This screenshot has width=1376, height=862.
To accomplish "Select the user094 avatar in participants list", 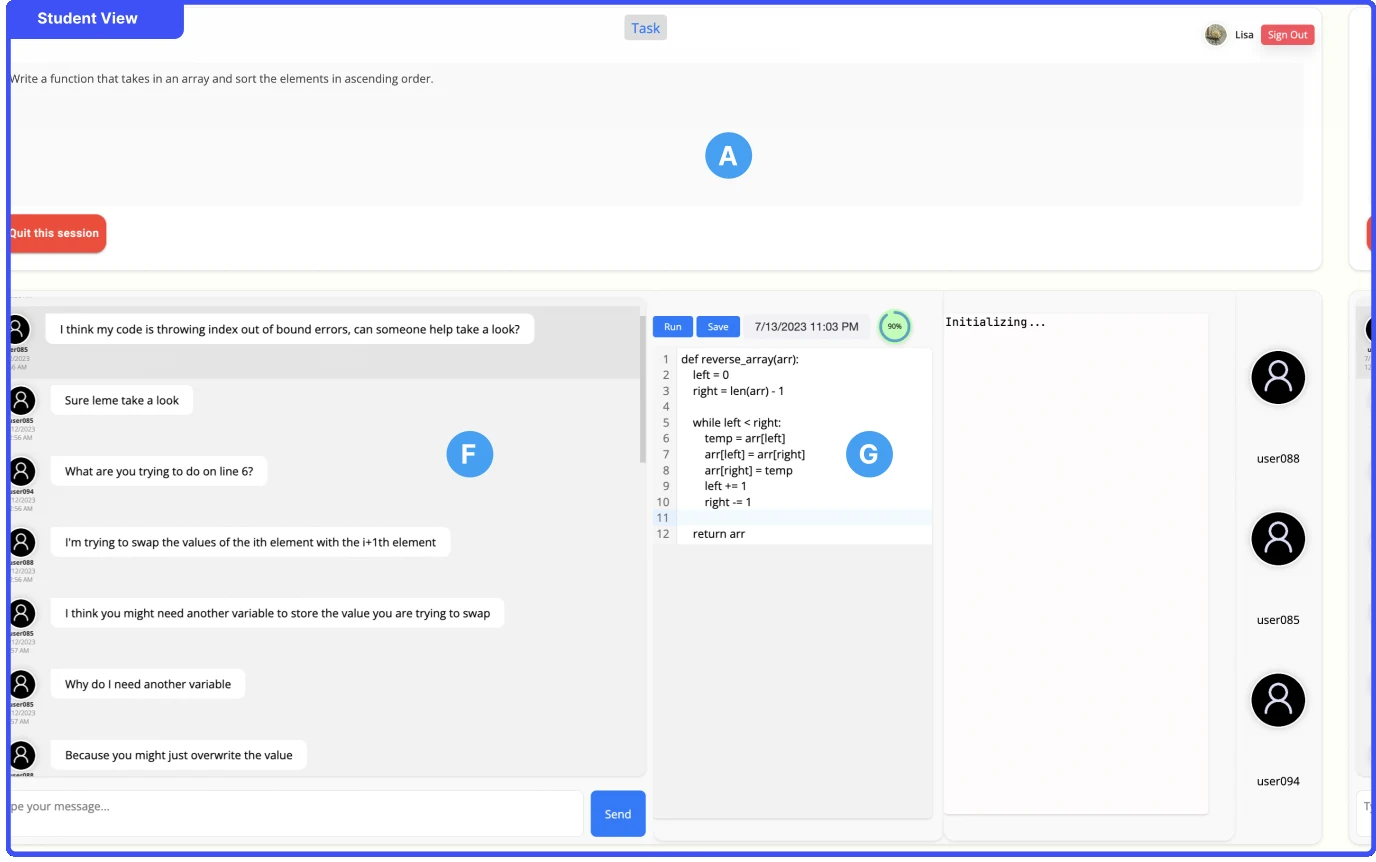I will [x=1278, y=700].
